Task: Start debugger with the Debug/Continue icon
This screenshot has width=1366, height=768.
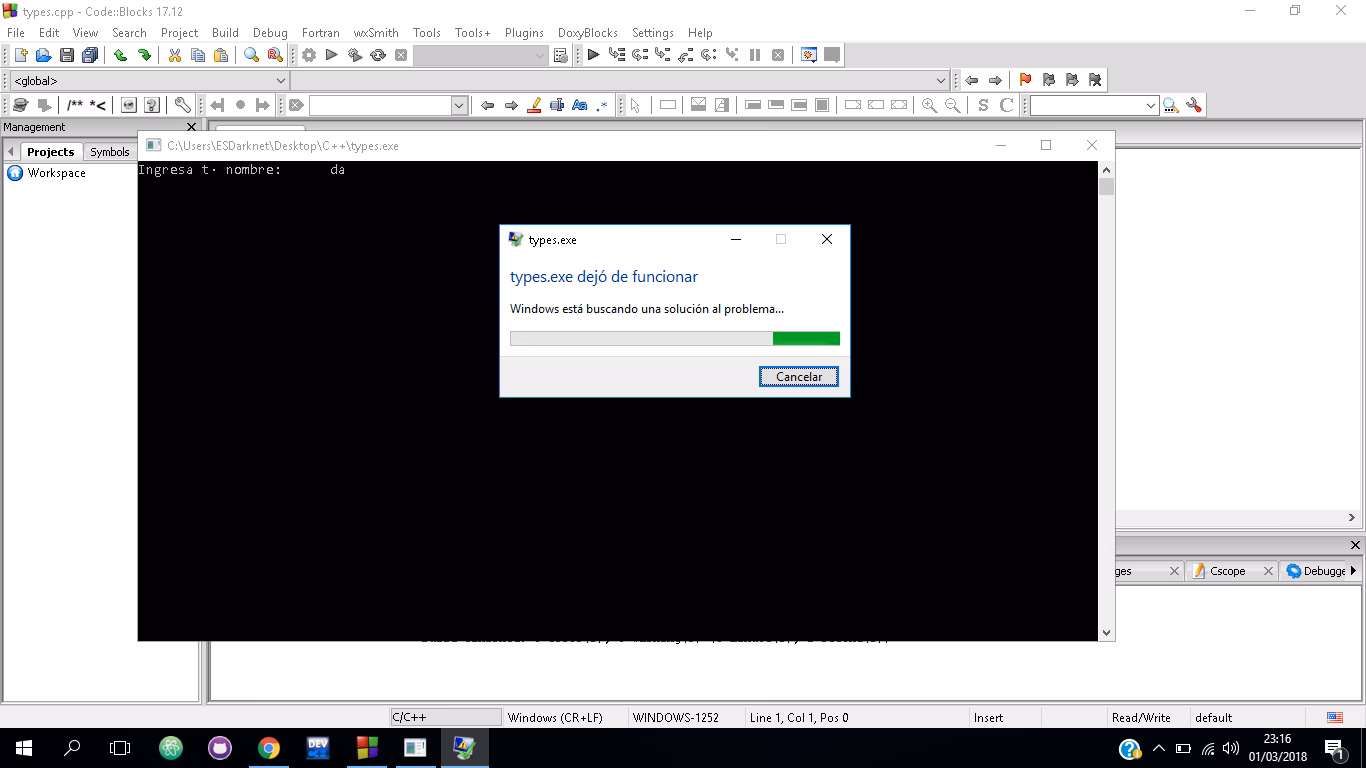Action: click(x=593, y=56)
